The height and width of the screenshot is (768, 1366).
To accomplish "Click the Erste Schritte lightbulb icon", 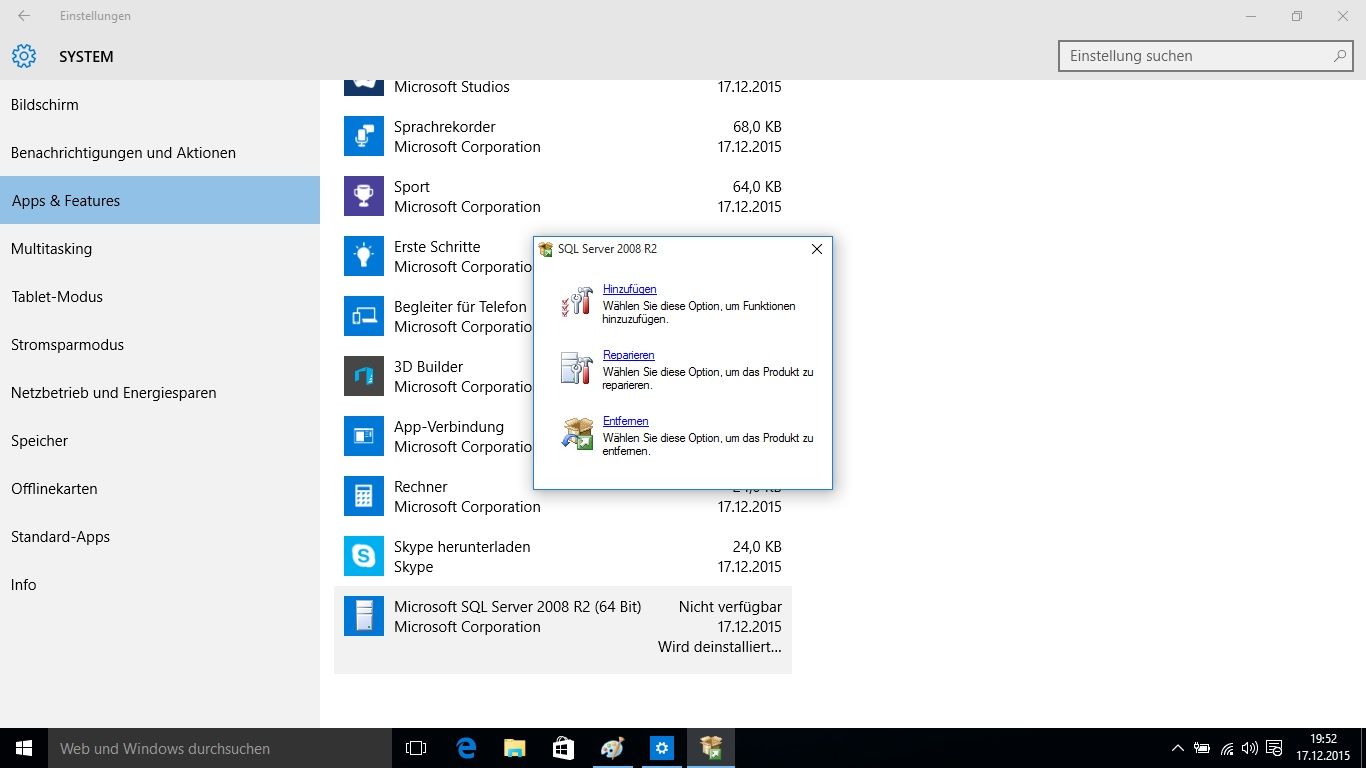I will [364, 256].
